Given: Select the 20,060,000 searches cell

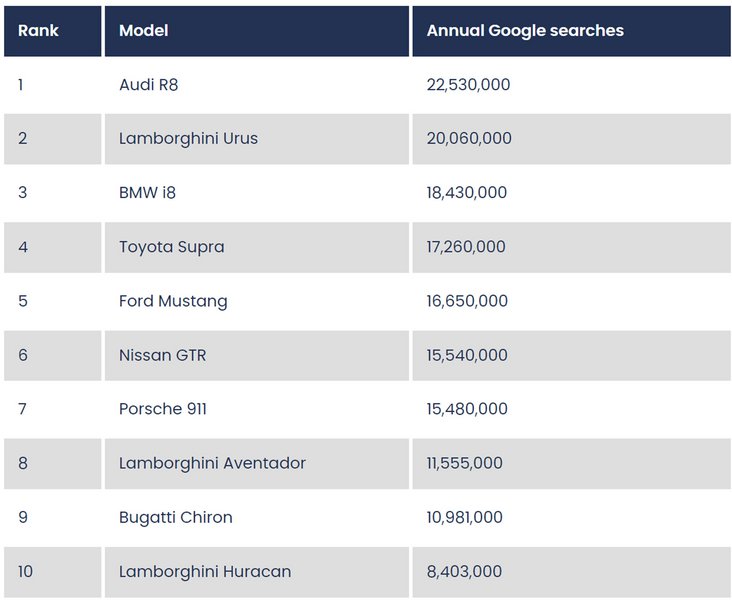Looking at the screenshot, I should pyautogui.click(x=469, y=139).
